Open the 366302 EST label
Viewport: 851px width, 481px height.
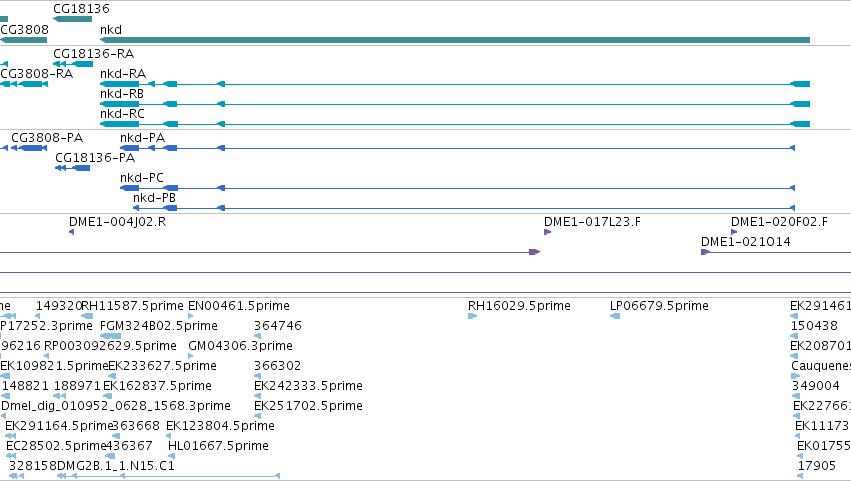point(277,366)
